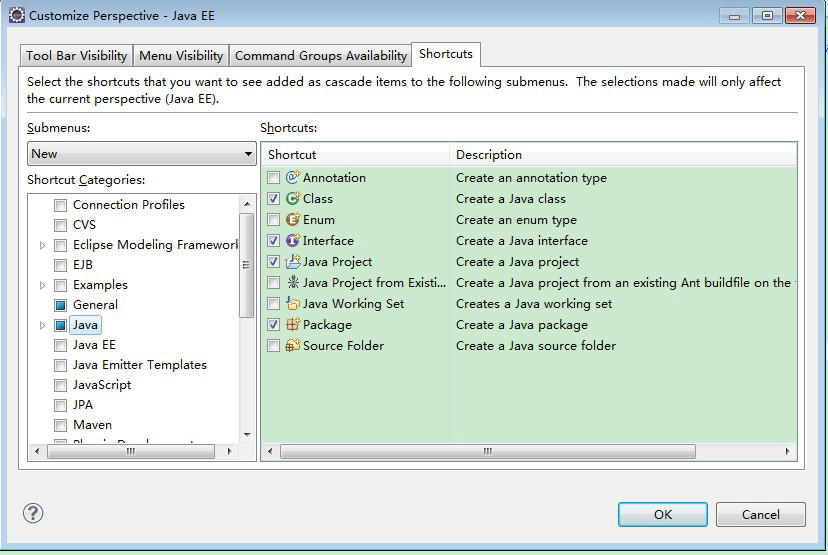
Task: Click shortcuts table horizontal scrollbar thumb
Action: coord(487,451)
